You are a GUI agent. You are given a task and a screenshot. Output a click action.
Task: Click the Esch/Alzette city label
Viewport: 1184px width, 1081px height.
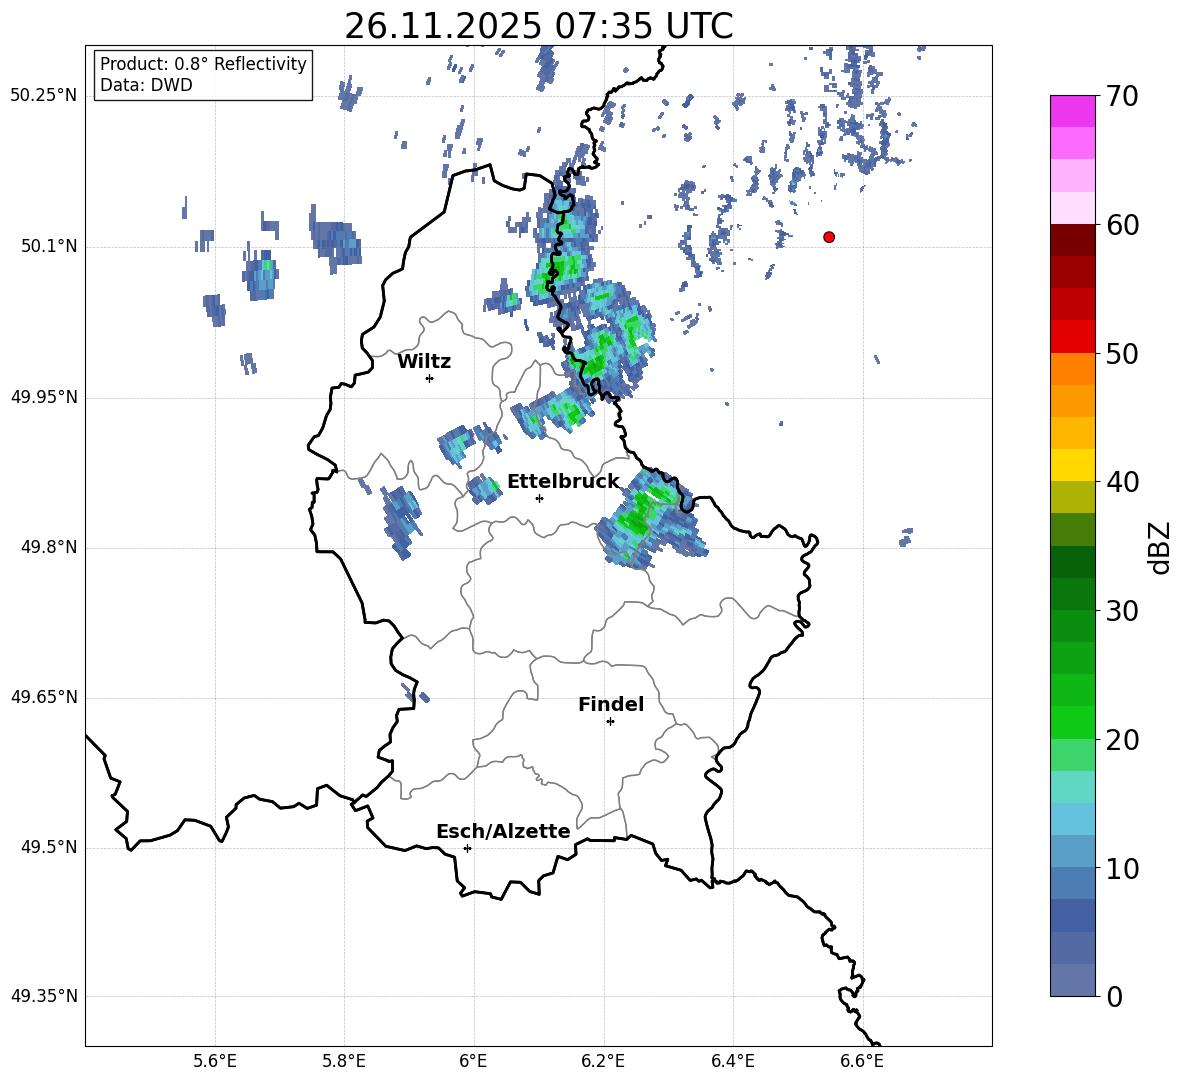pyautogui.click(x=503, y=831)
